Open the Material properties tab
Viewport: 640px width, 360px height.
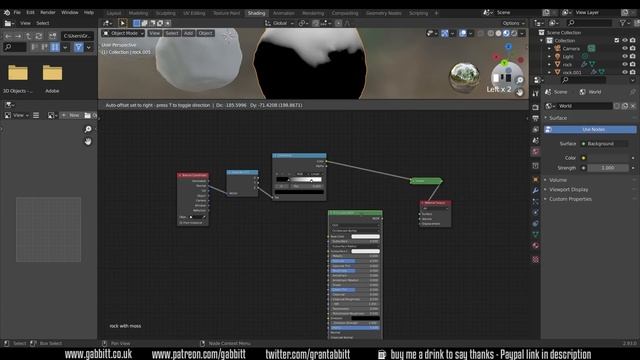pos(536,246)
